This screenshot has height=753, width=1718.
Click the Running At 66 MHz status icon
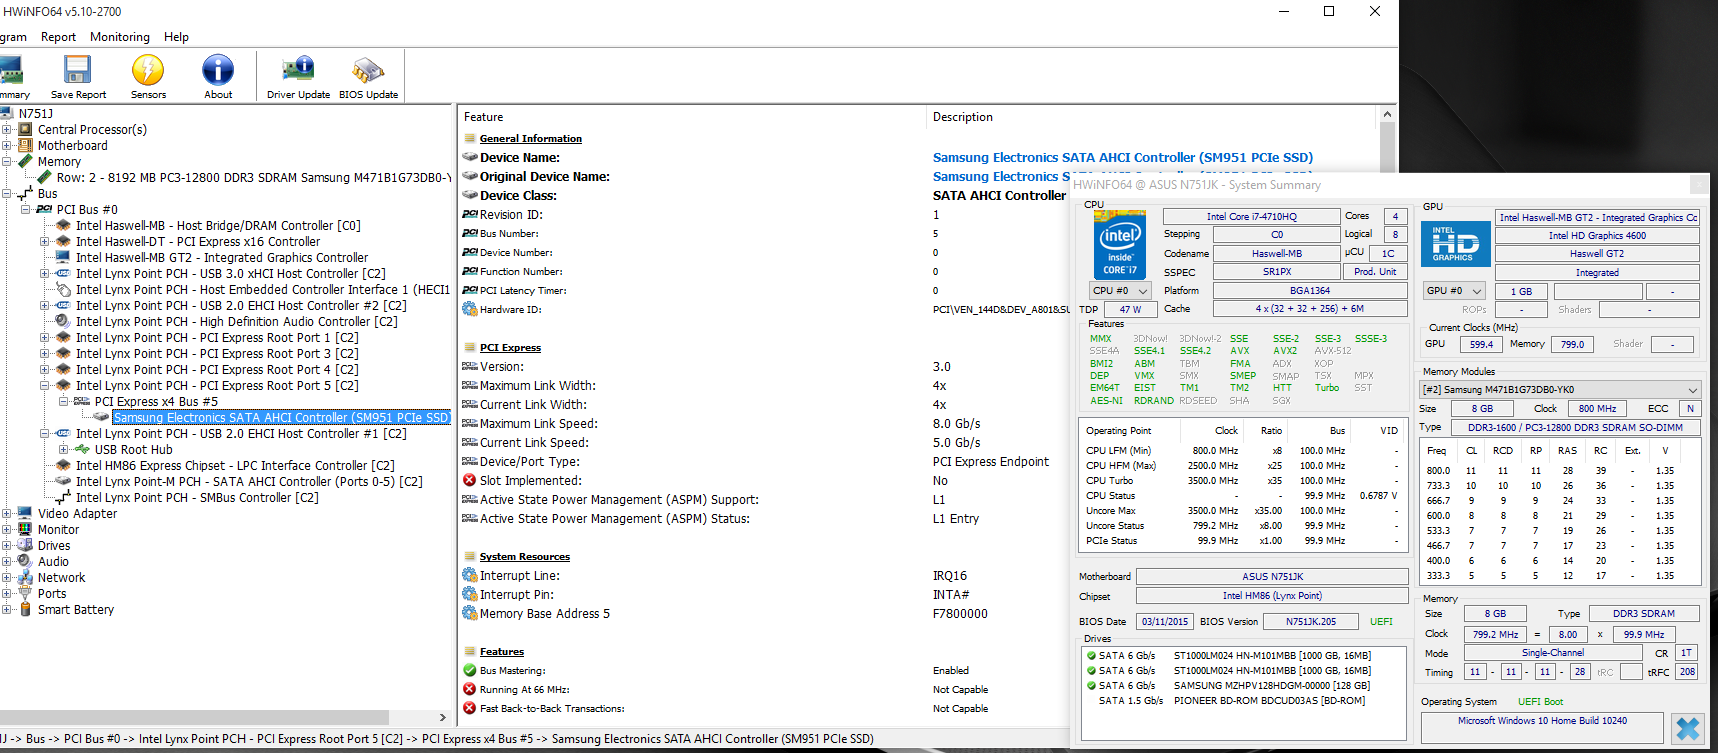click(x=469, y=690)
